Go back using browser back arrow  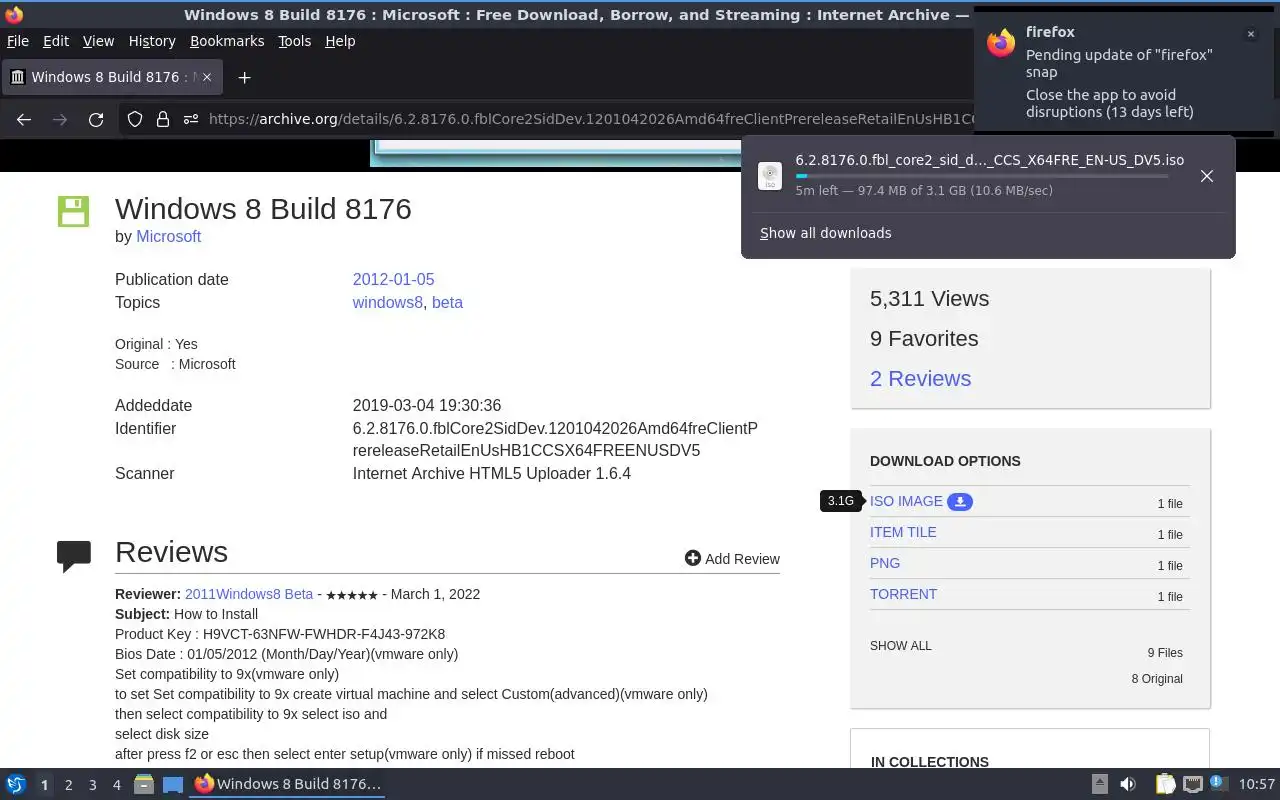tap(24, 119)
